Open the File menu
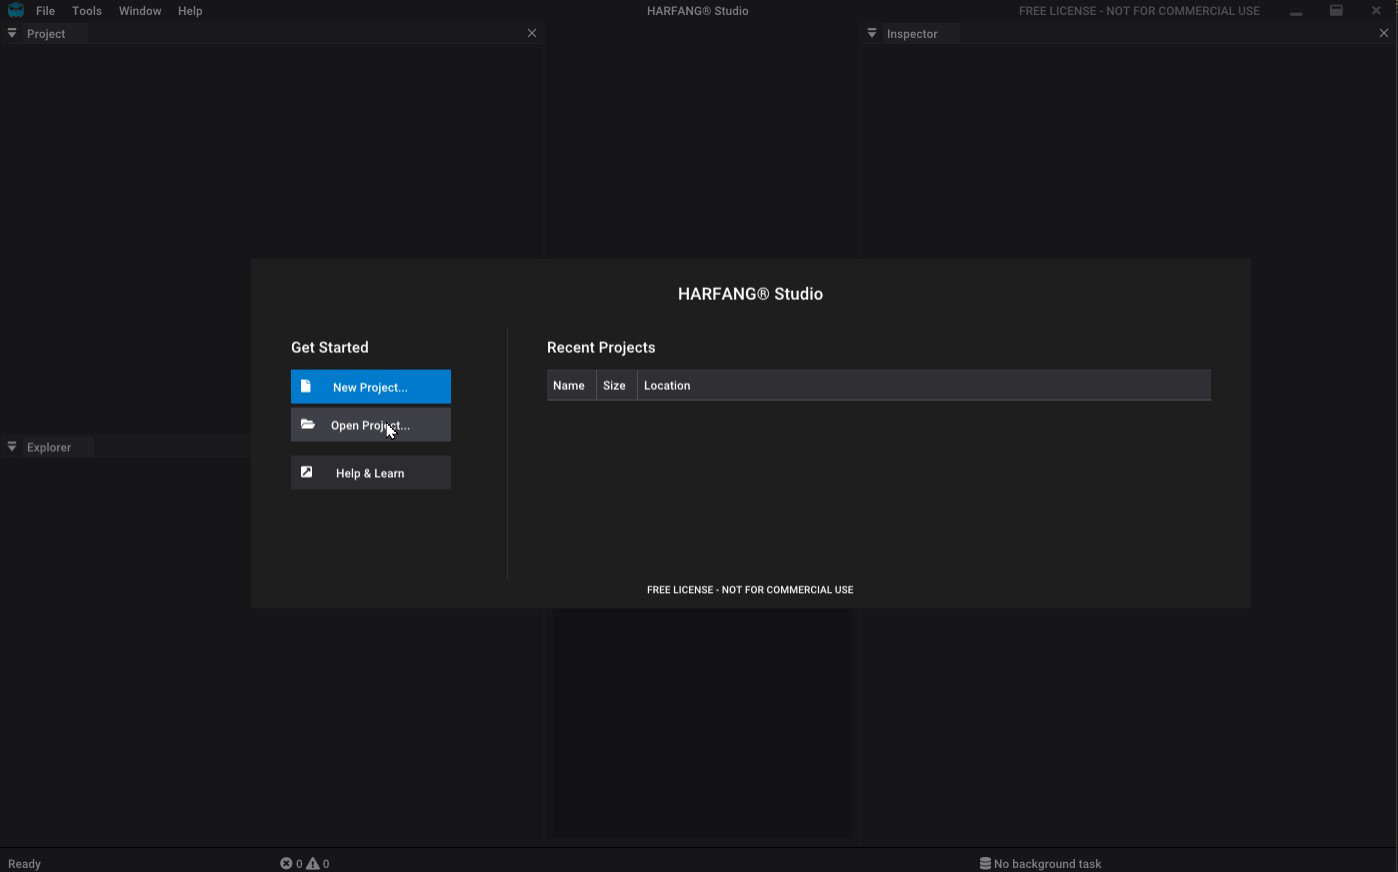The width and height of the screenshot is (1398, 872). click(x=45, y=11)
